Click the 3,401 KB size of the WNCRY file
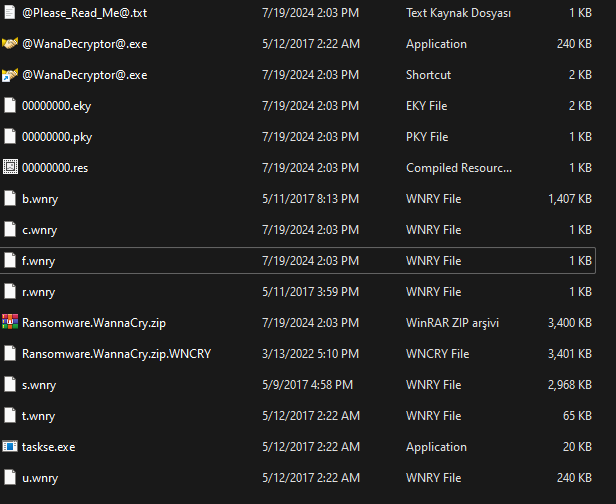Screen dimensions: 616x504 pos(570,353)
